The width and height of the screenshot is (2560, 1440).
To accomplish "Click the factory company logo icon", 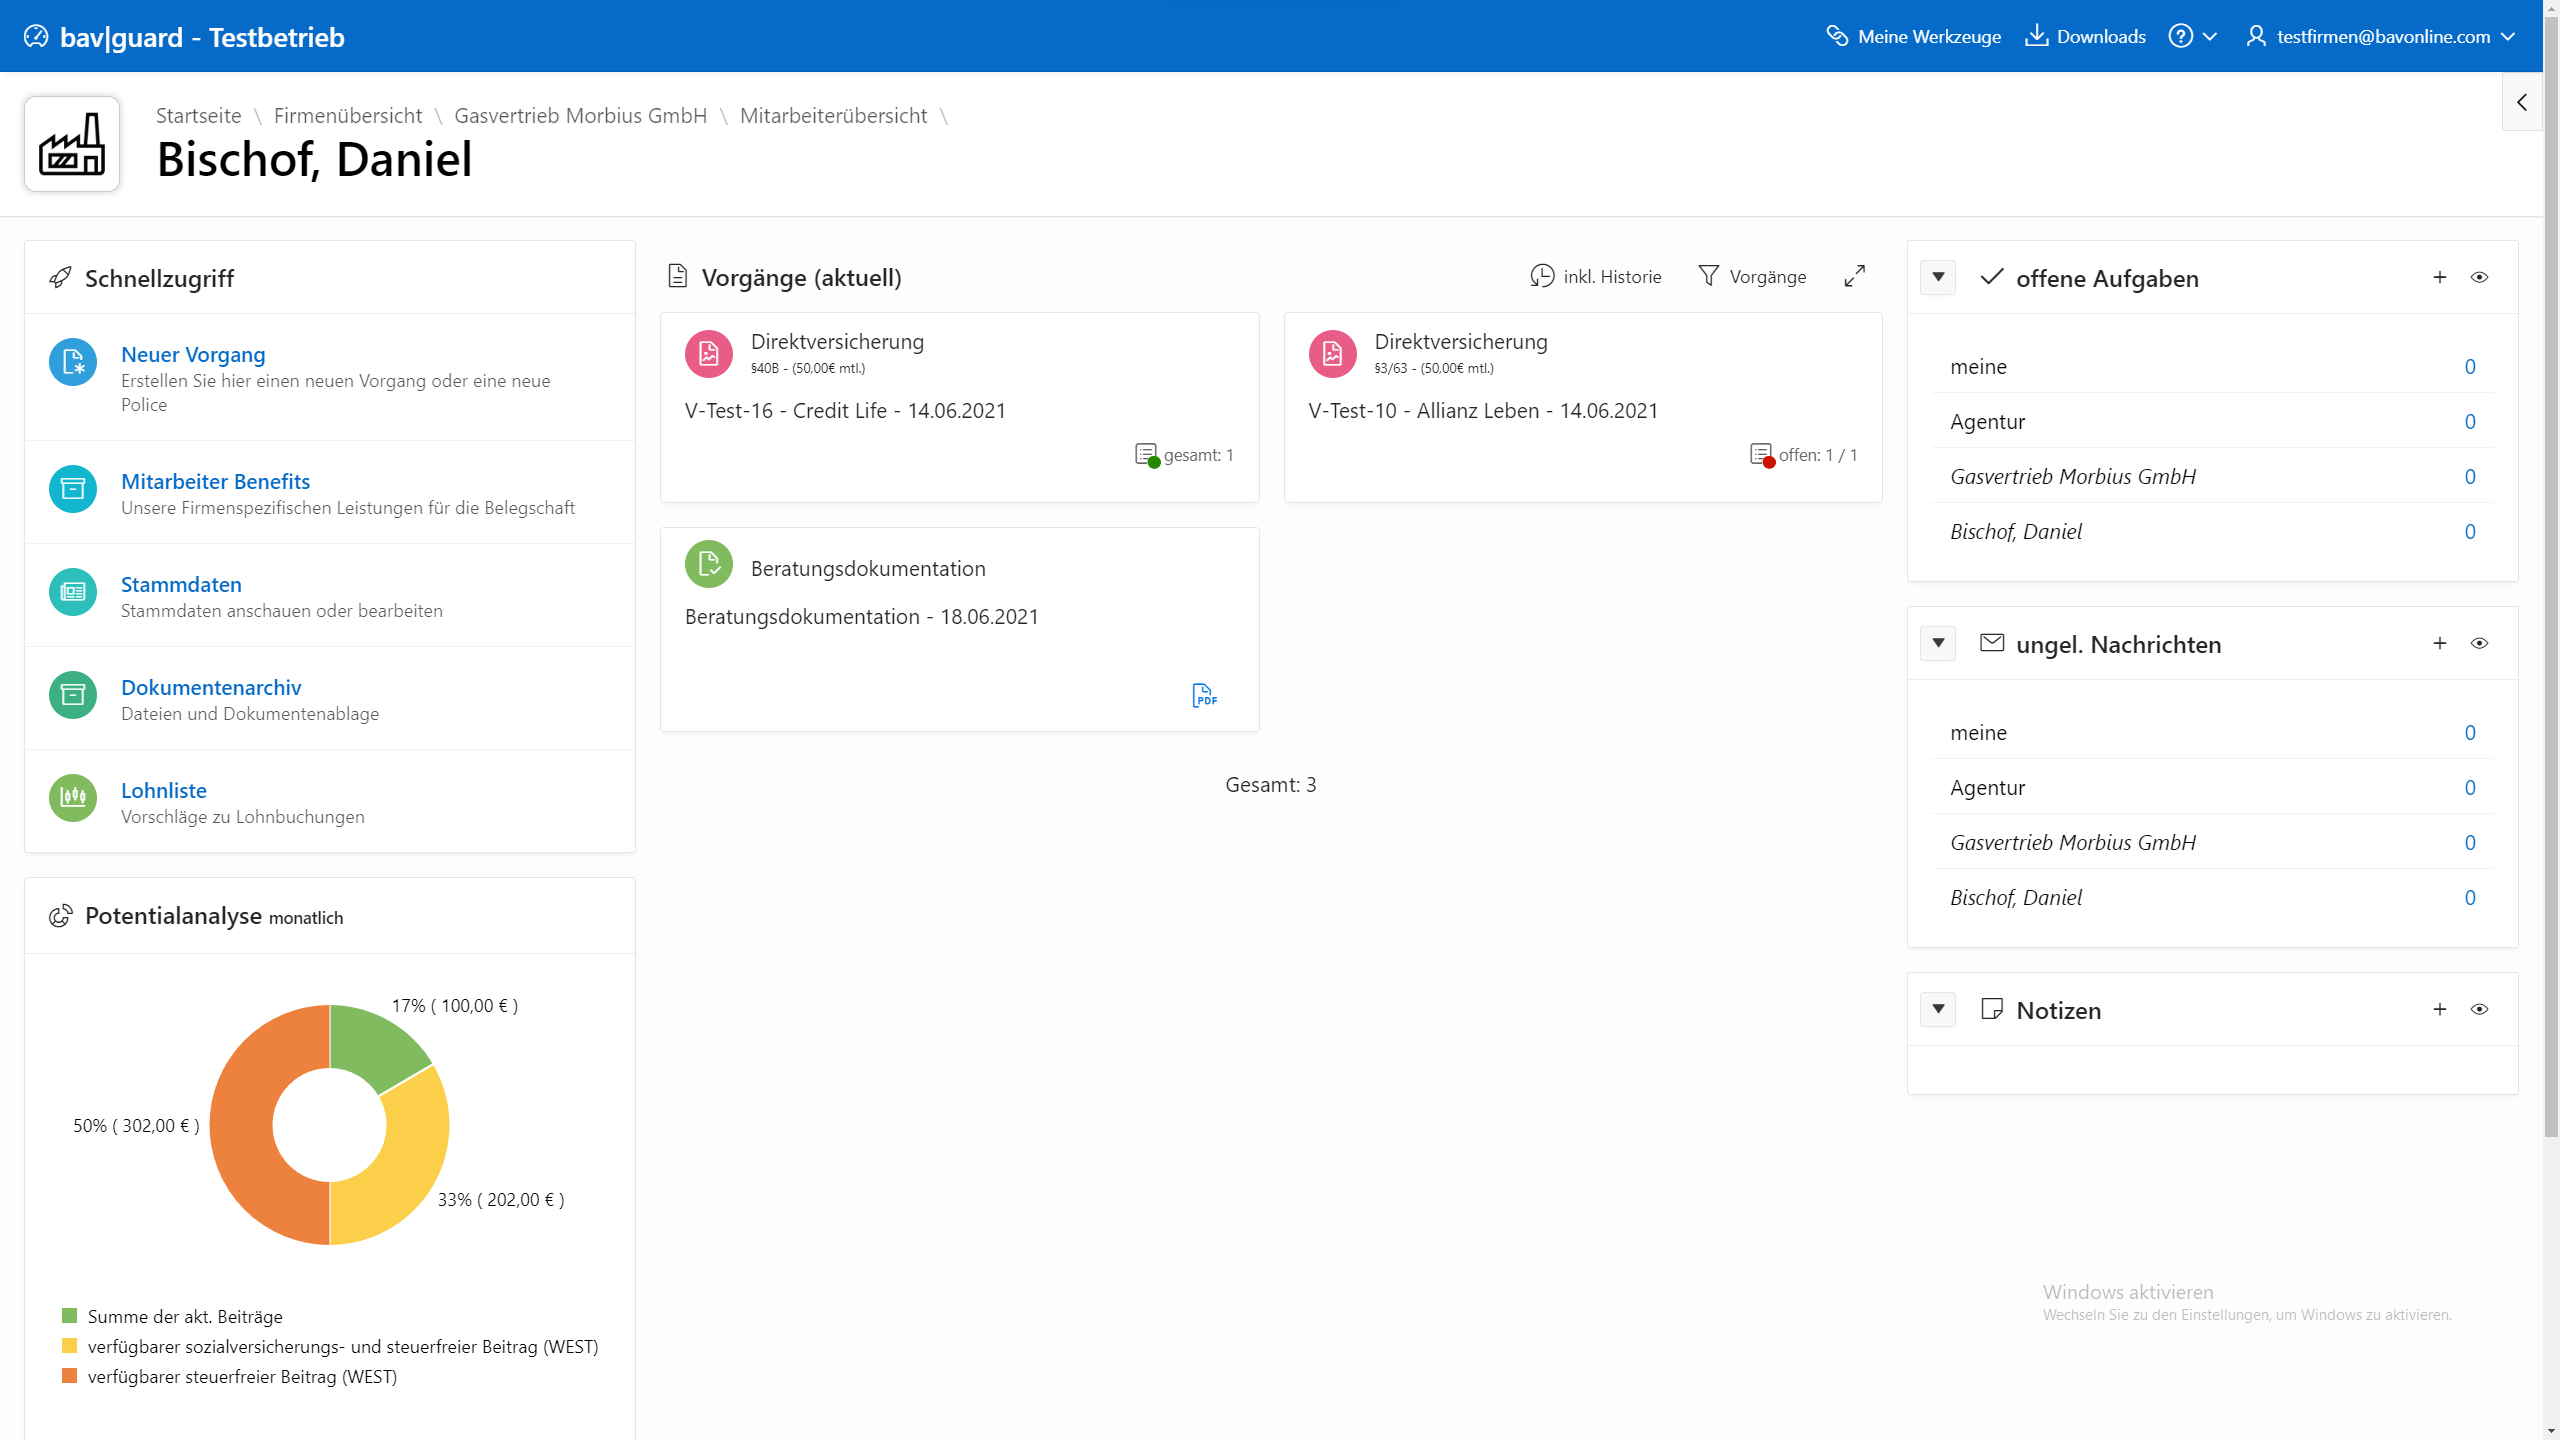I will 72,144.
